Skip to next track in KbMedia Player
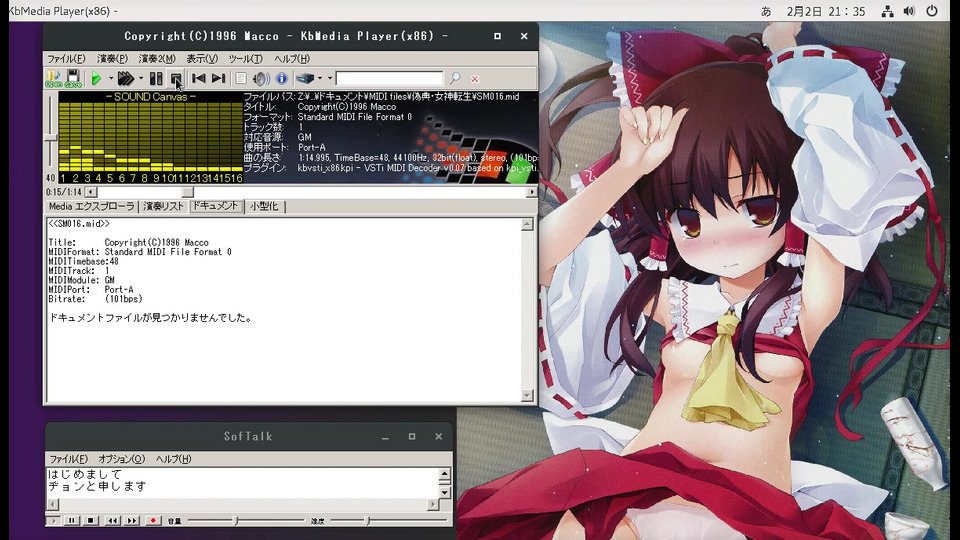960x540 pixels. 219,78
